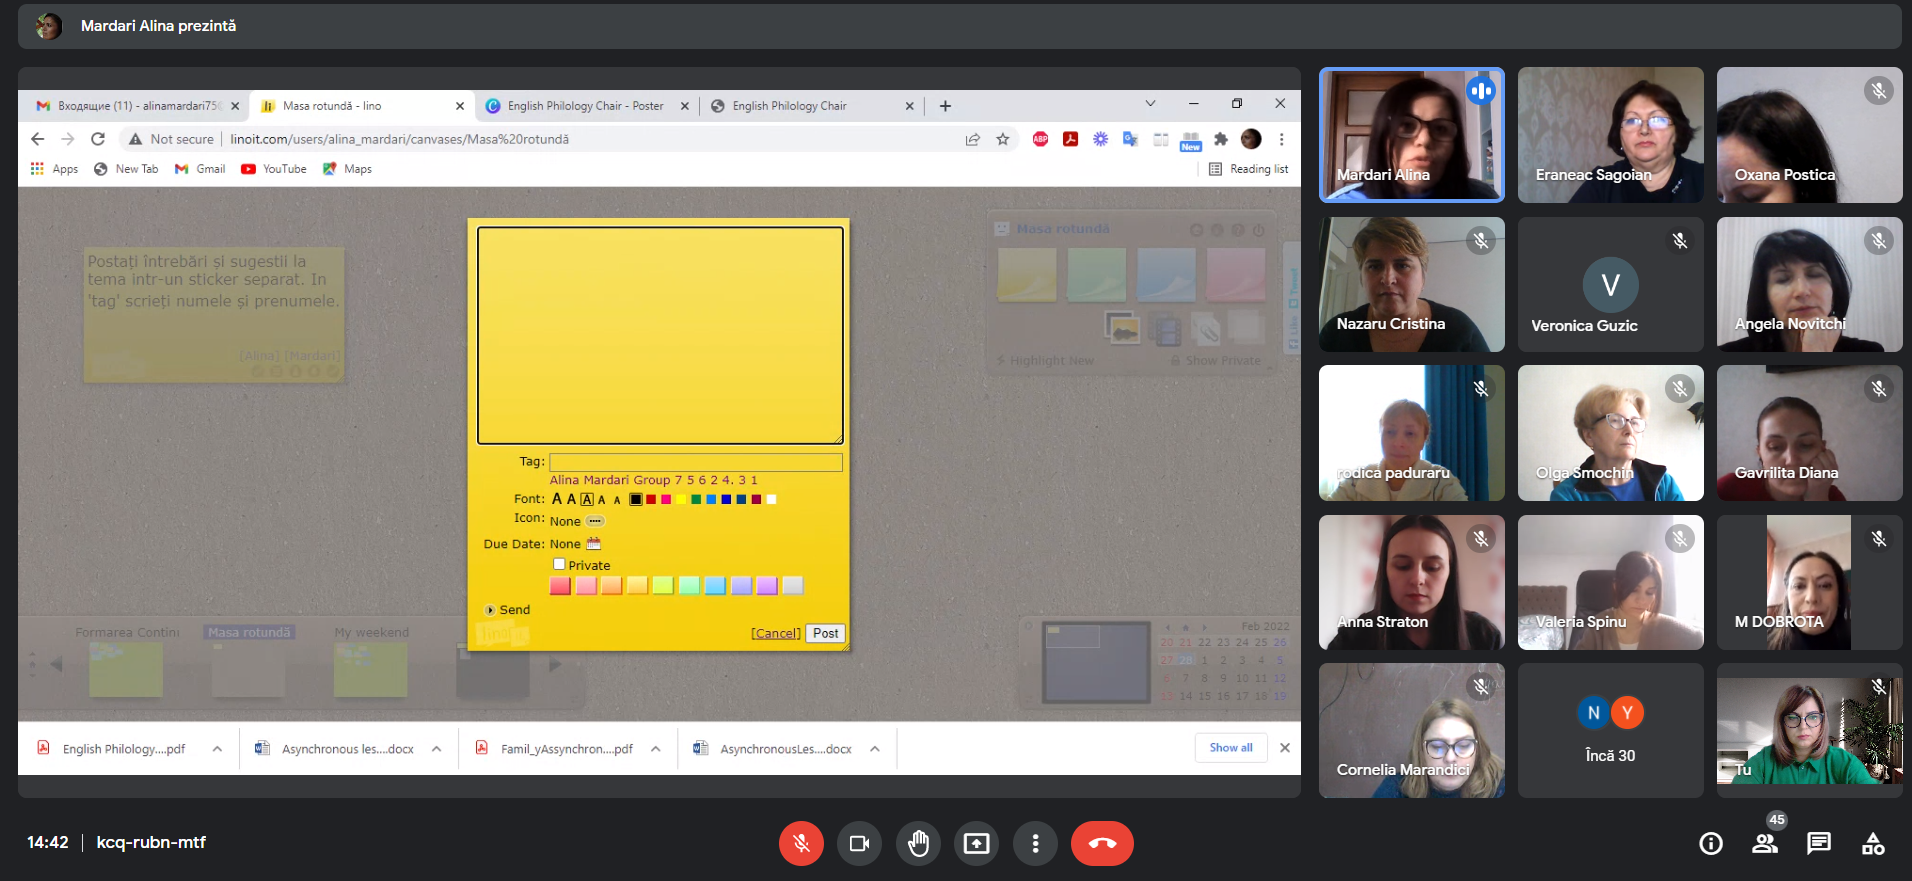1912x881 pixels.
Task: Click the Tag input field
Action: tap(695, 462)
